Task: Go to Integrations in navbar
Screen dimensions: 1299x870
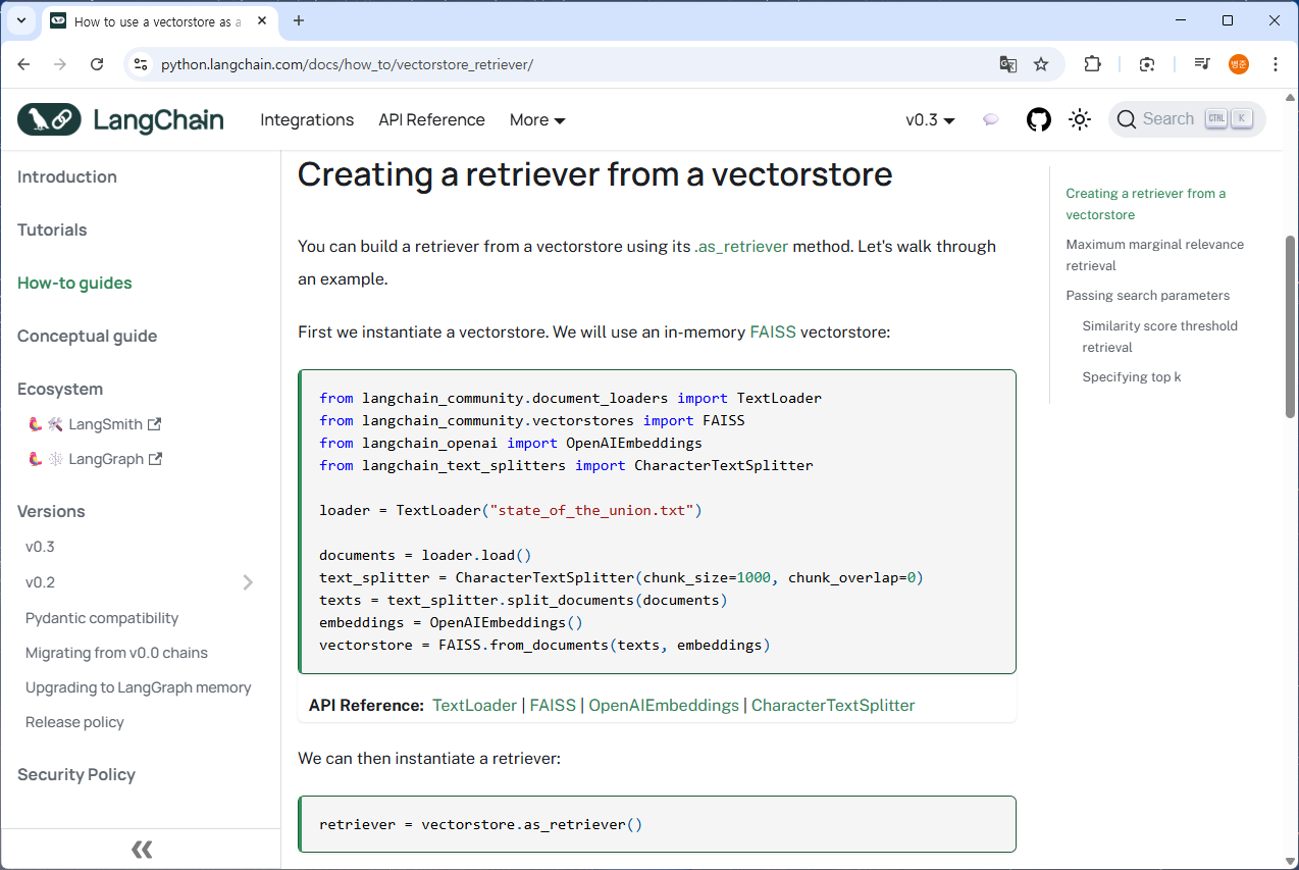Action: pos(307,120)
